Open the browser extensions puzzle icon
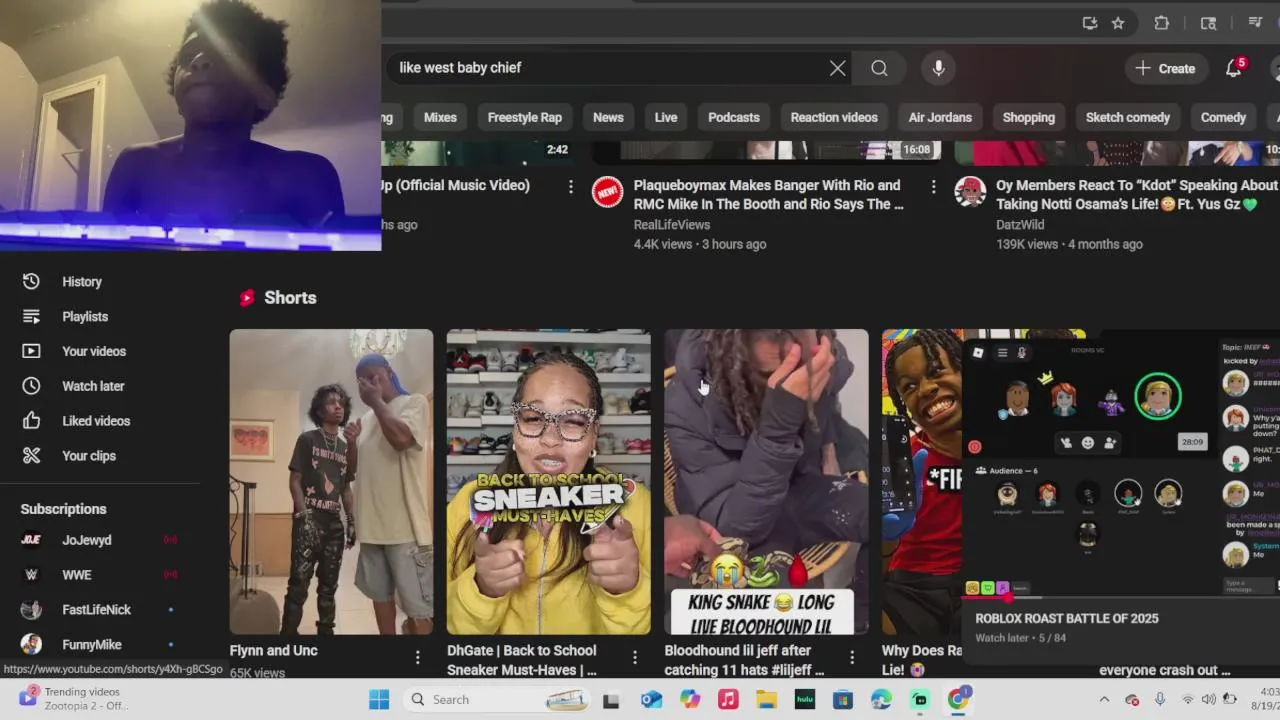 [1161, 23]
